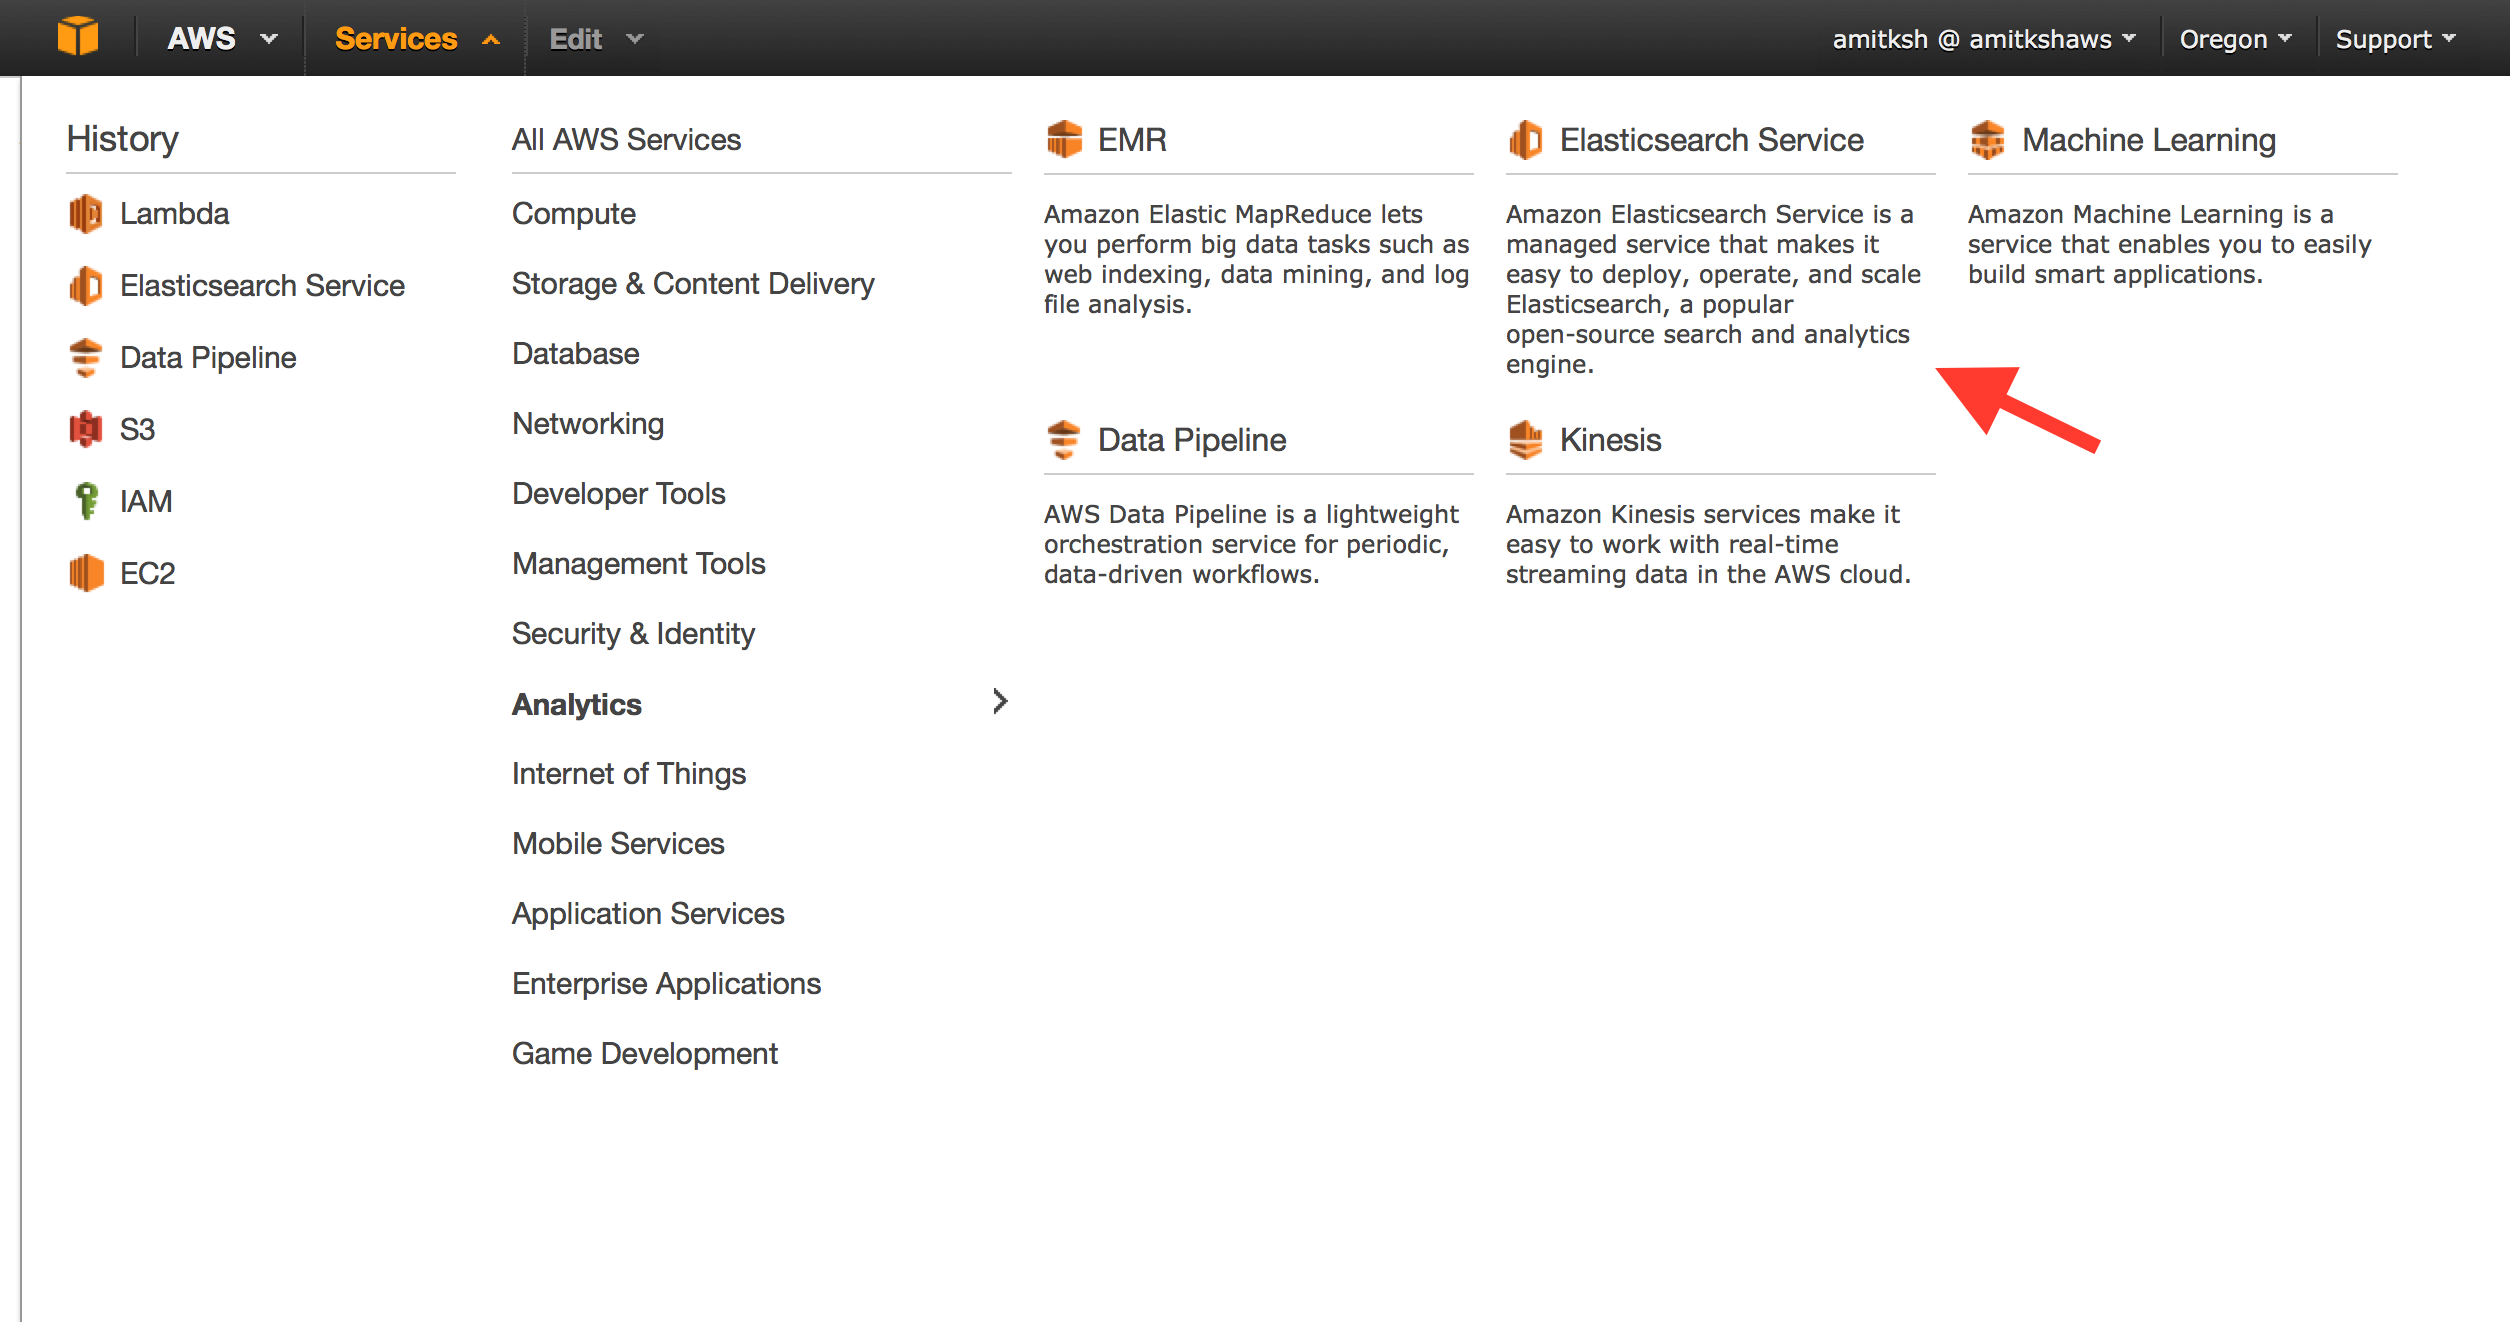Click the IAM key icon in History

(86, 501)
